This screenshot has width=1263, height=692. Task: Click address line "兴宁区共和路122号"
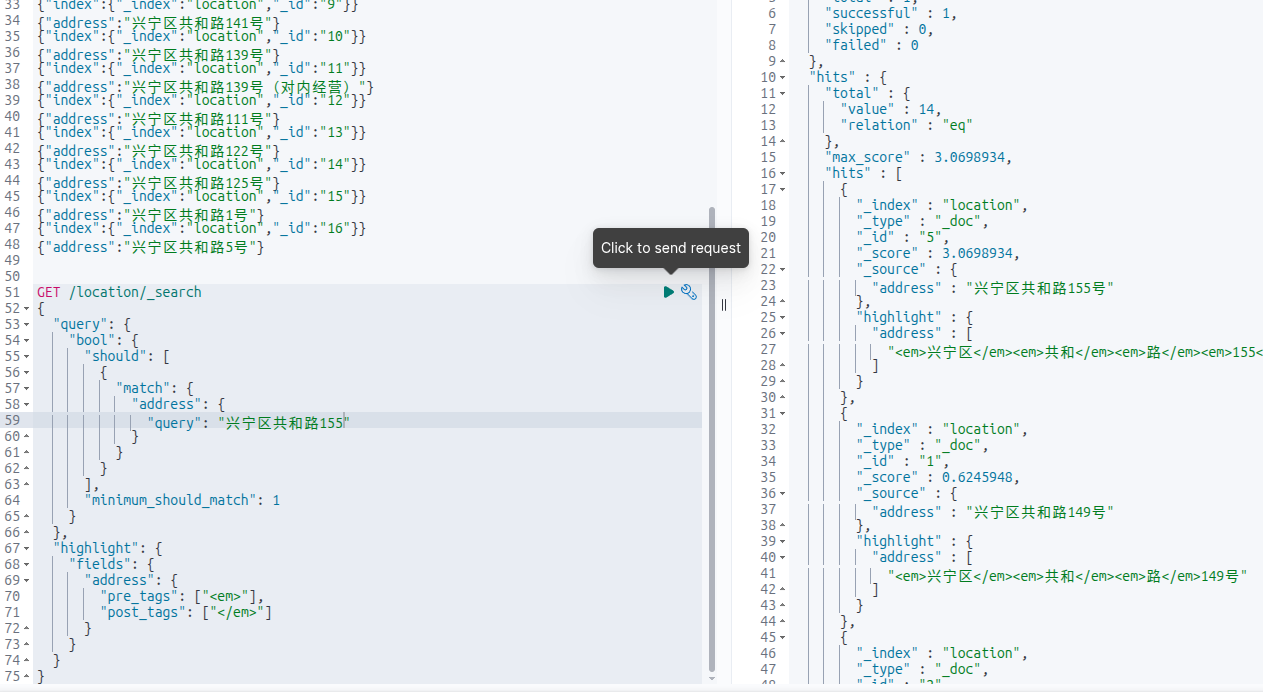tap(159, 151)
